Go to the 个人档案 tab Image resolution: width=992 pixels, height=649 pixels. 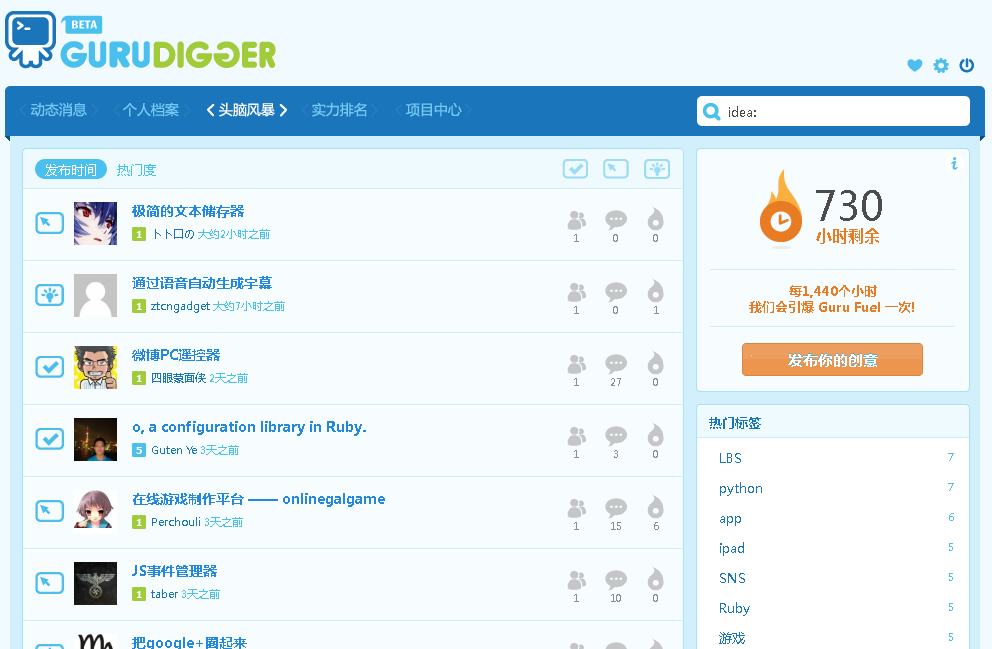(x=151, y=110)
